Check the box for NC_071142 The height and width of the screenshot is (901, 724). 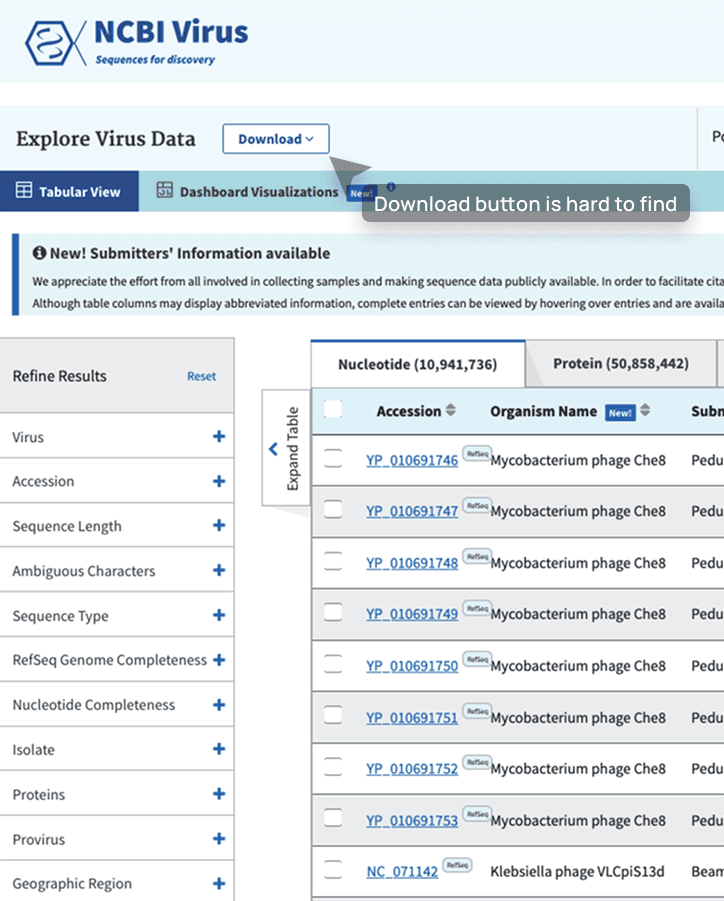(x=333, y=869)
